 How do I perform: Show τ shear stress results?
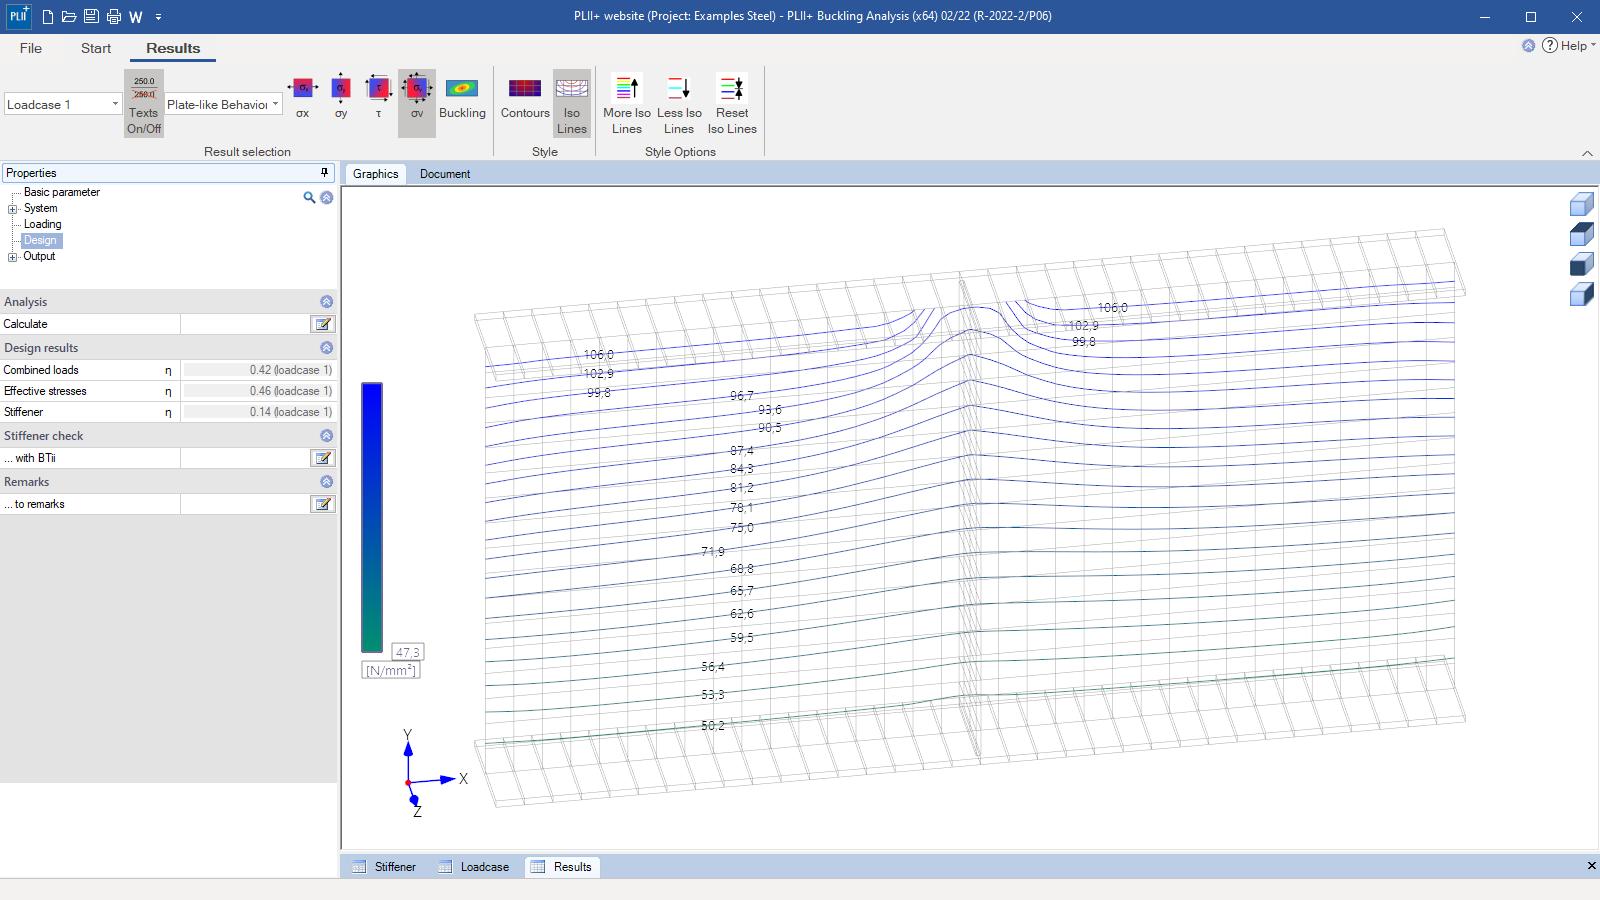click(x=378, y=97)
